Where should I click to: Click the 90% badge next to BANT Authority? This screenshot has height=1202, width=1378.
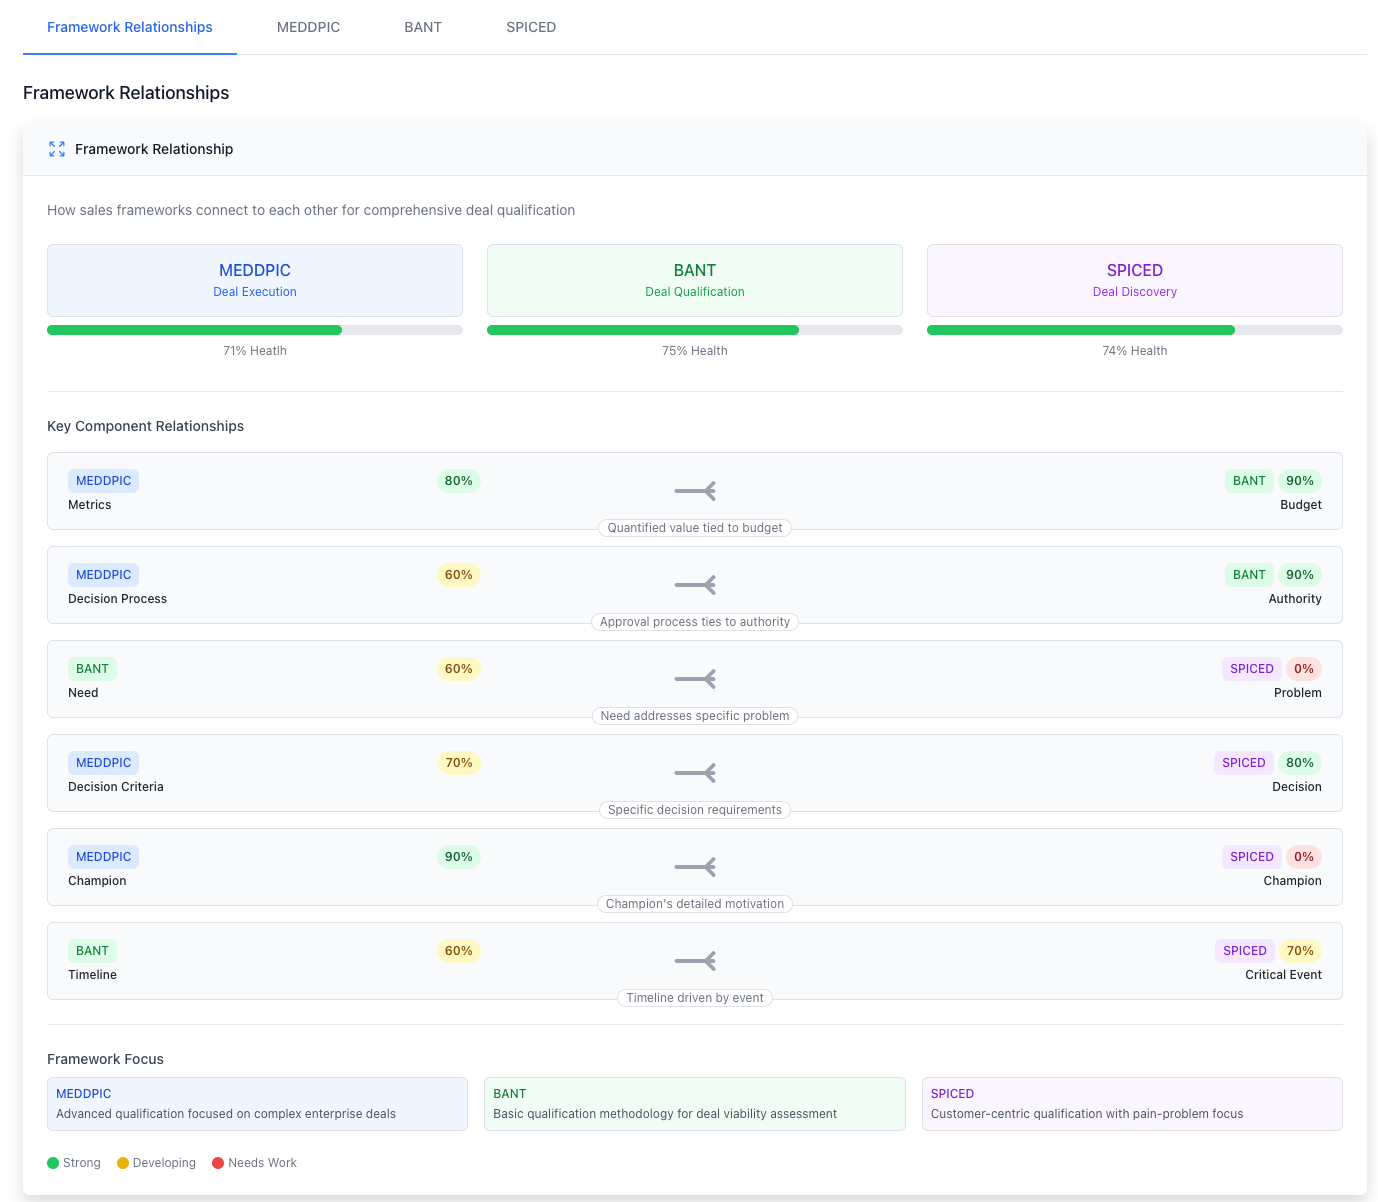[x=1300, y=574]
